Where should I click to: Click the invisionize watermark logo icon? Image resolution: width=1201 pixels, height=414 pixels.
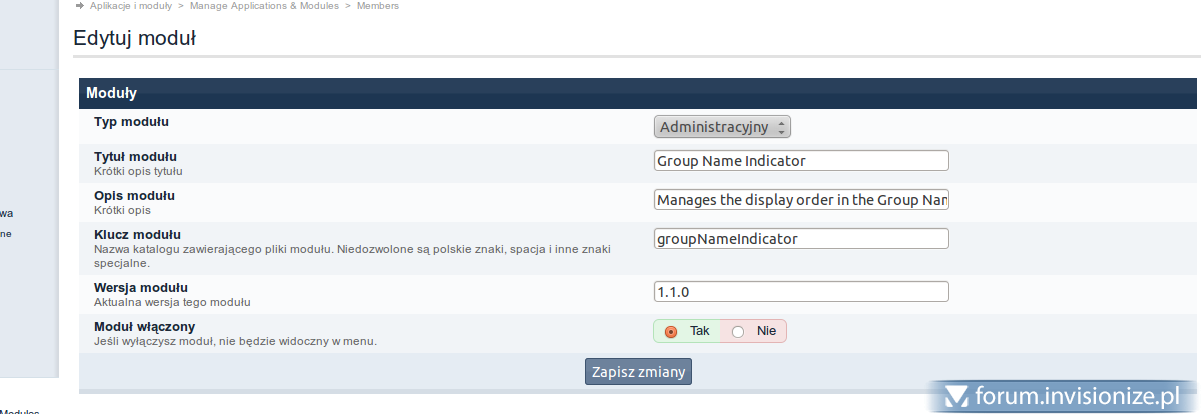click(x=958, y=396)
